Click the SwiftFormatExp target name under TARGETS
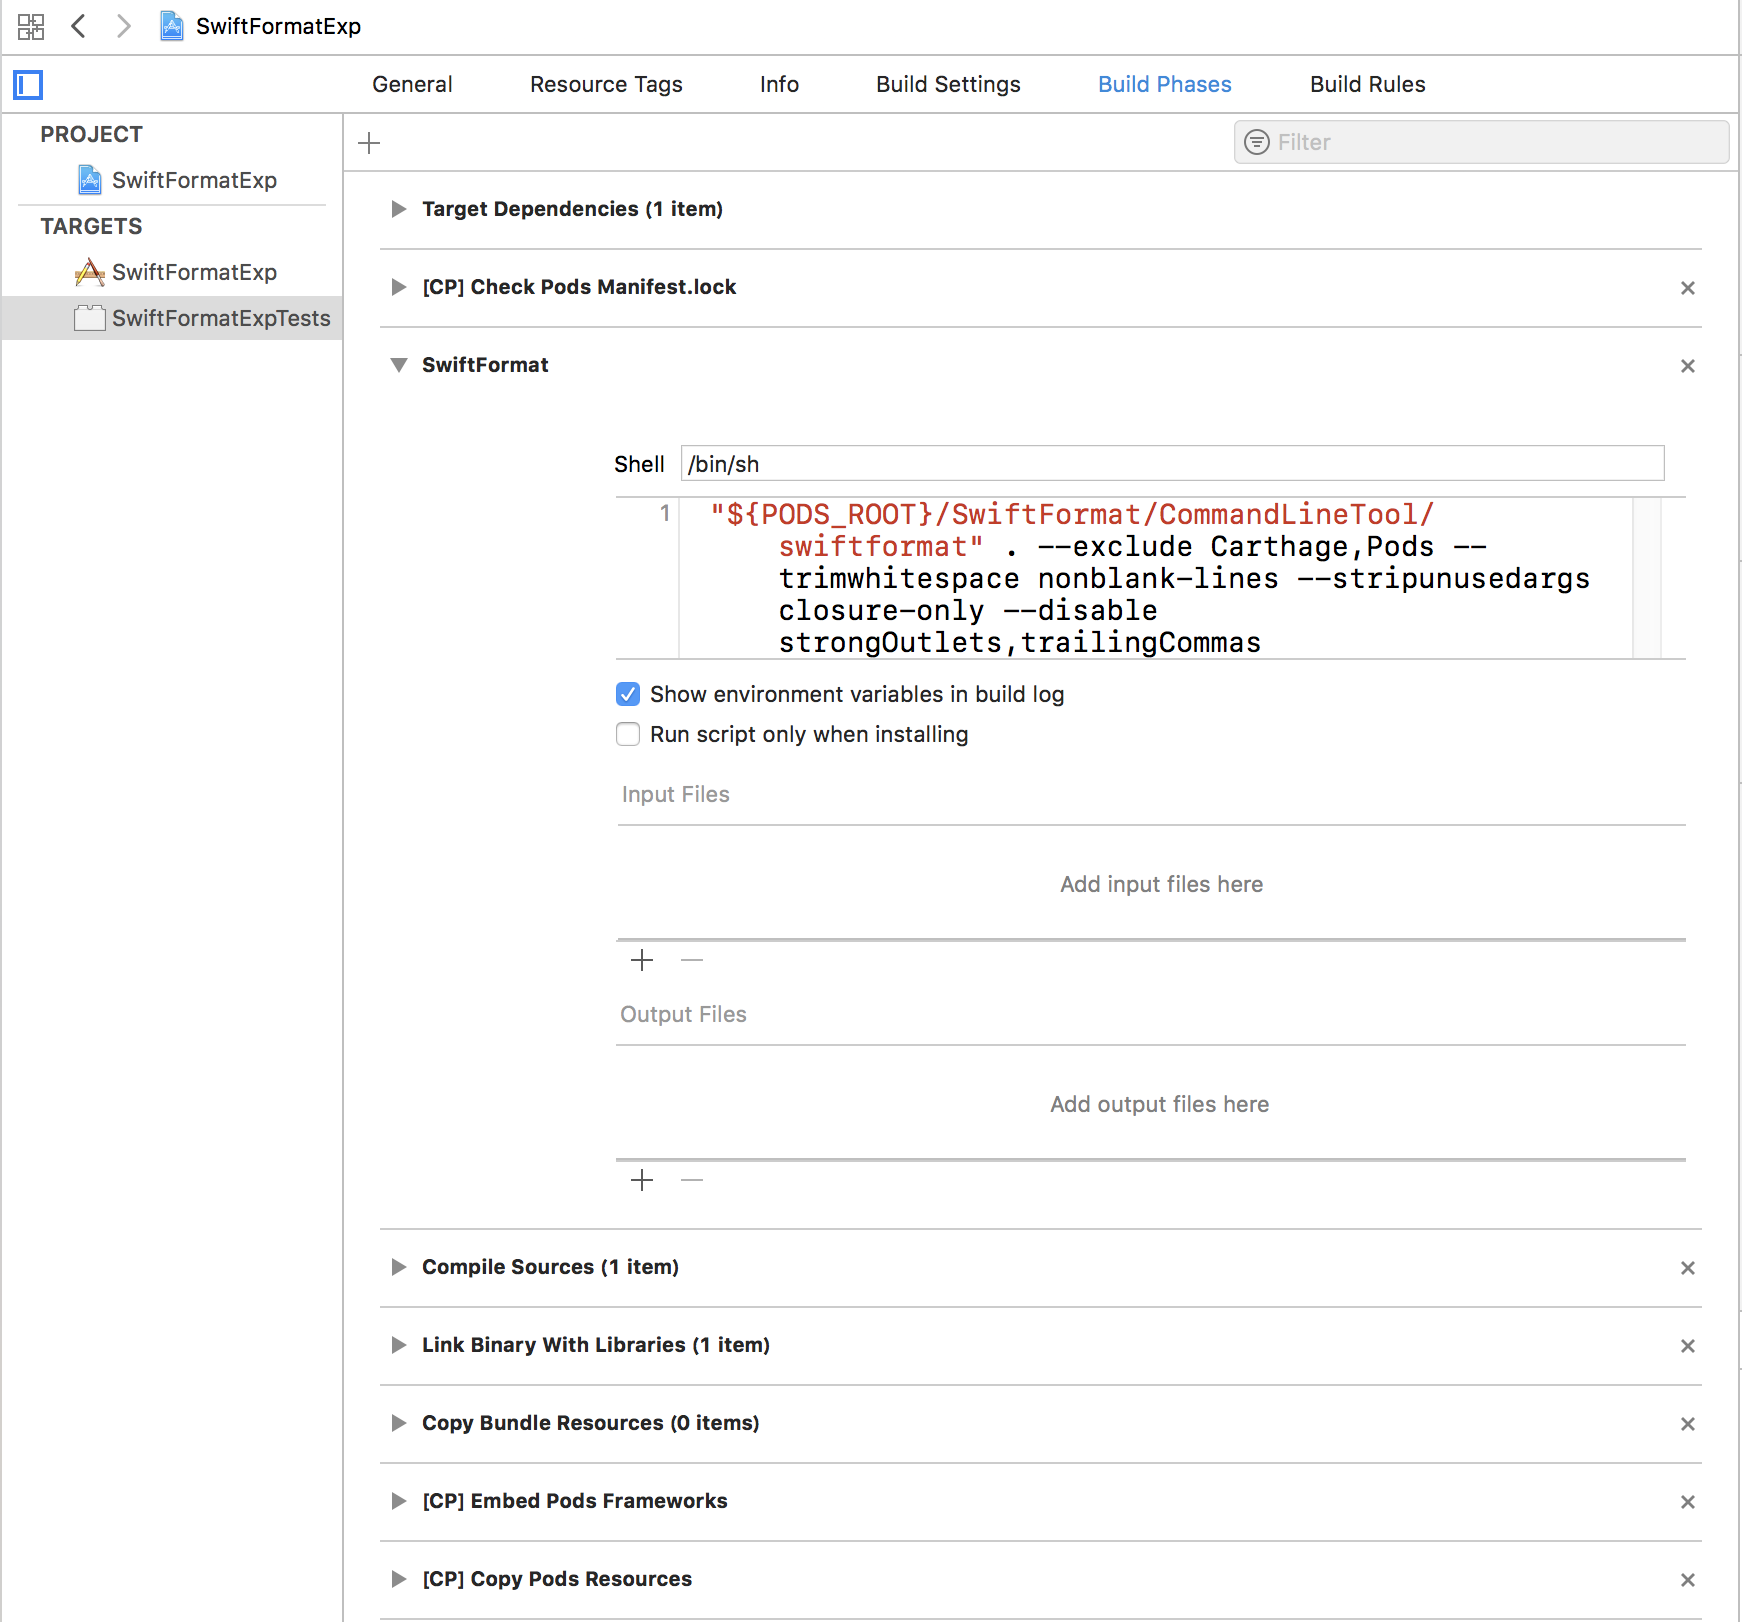The width and height of the screenshot is (1742, 1622). tap(194, 272)
